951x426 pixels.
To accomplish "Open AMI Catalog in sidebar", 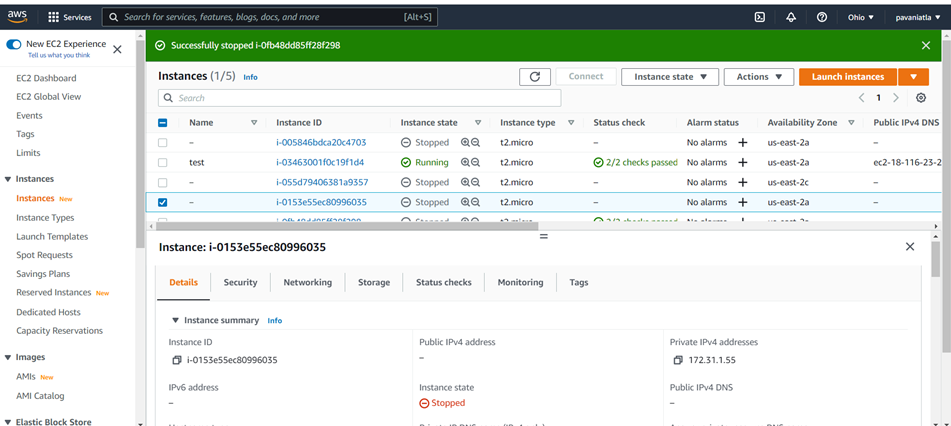I will 40,396.
